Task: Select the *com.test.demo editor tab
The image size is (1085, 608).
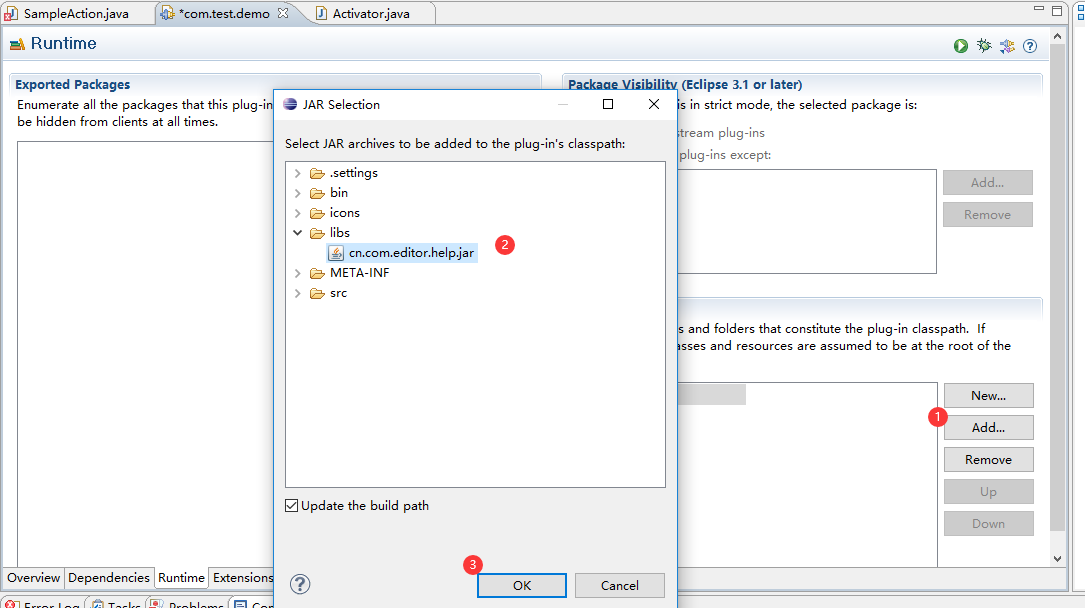Action: pyautogui.click(x=225, y=13)
